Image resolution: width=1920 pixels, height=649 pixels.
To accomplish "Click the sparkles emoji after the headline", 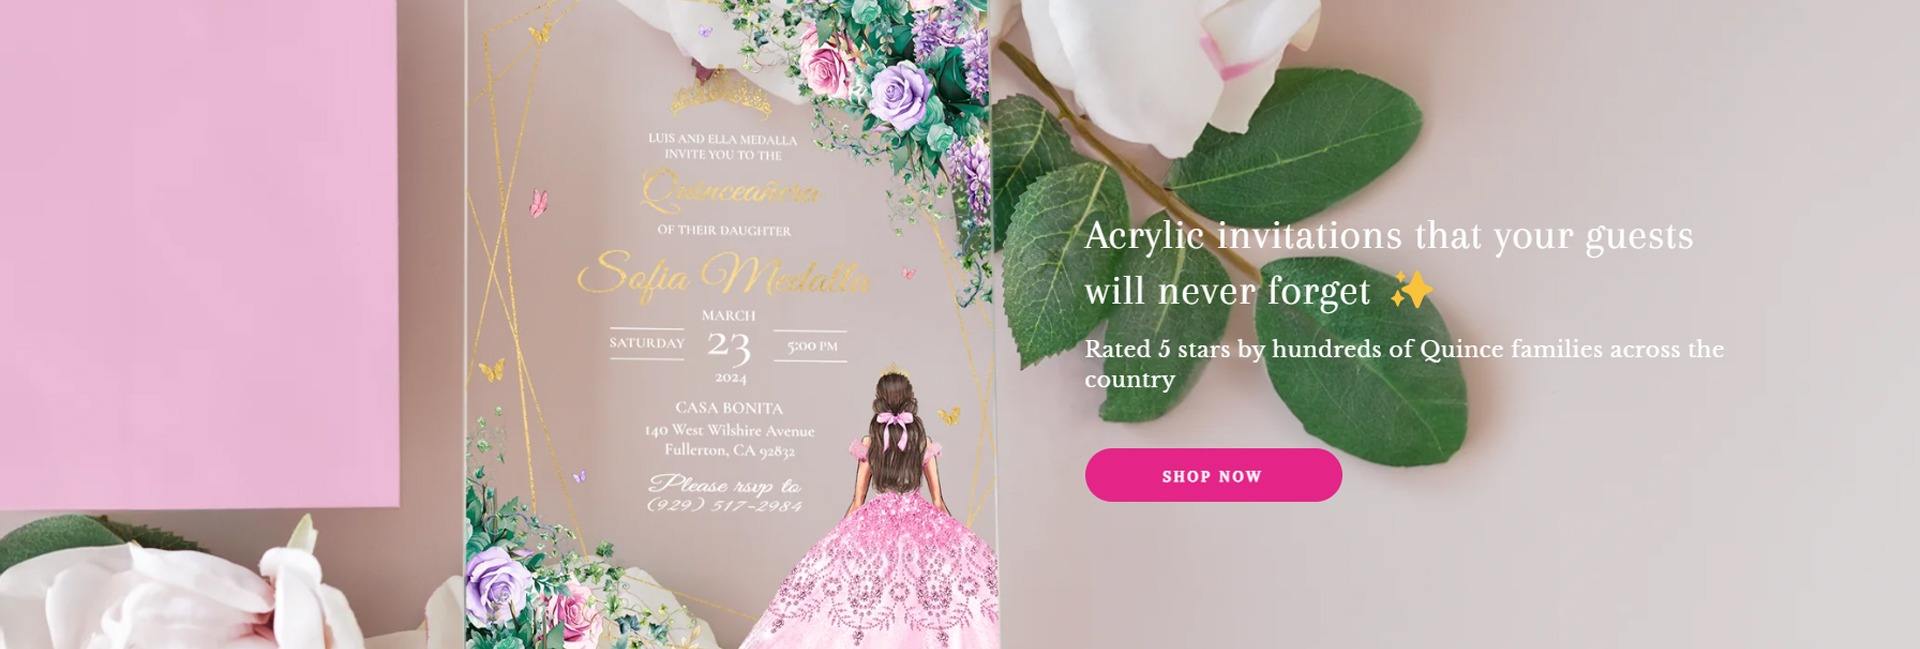I will [1412, 291].
